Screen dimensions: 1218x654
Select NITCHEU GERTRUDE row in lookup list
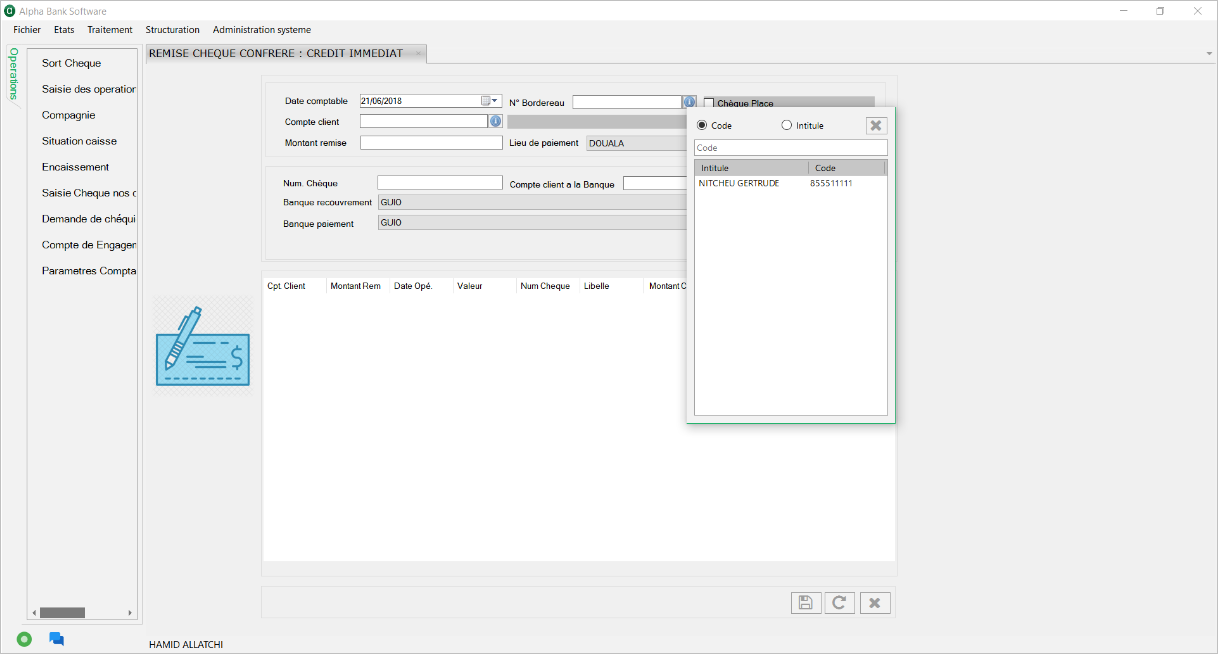point(739,184)
